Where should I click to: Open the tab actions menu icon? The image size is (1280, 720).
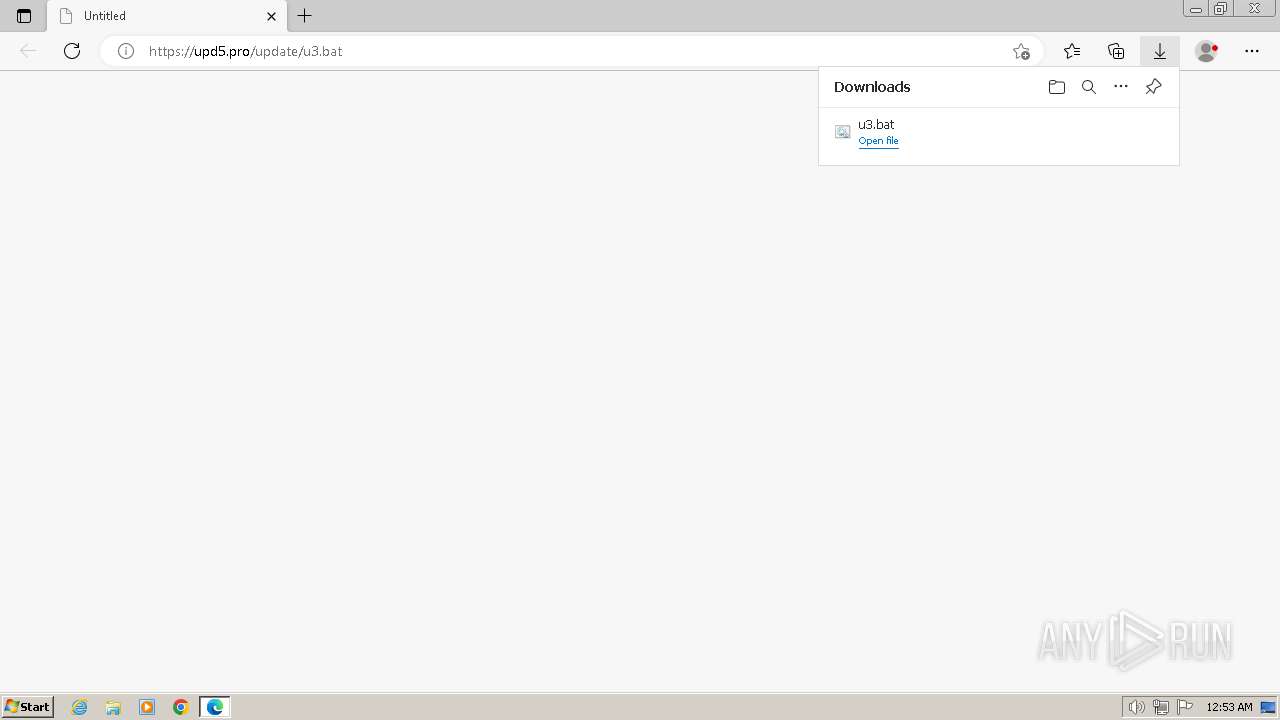pyautogui.click(x=24, y=16)
